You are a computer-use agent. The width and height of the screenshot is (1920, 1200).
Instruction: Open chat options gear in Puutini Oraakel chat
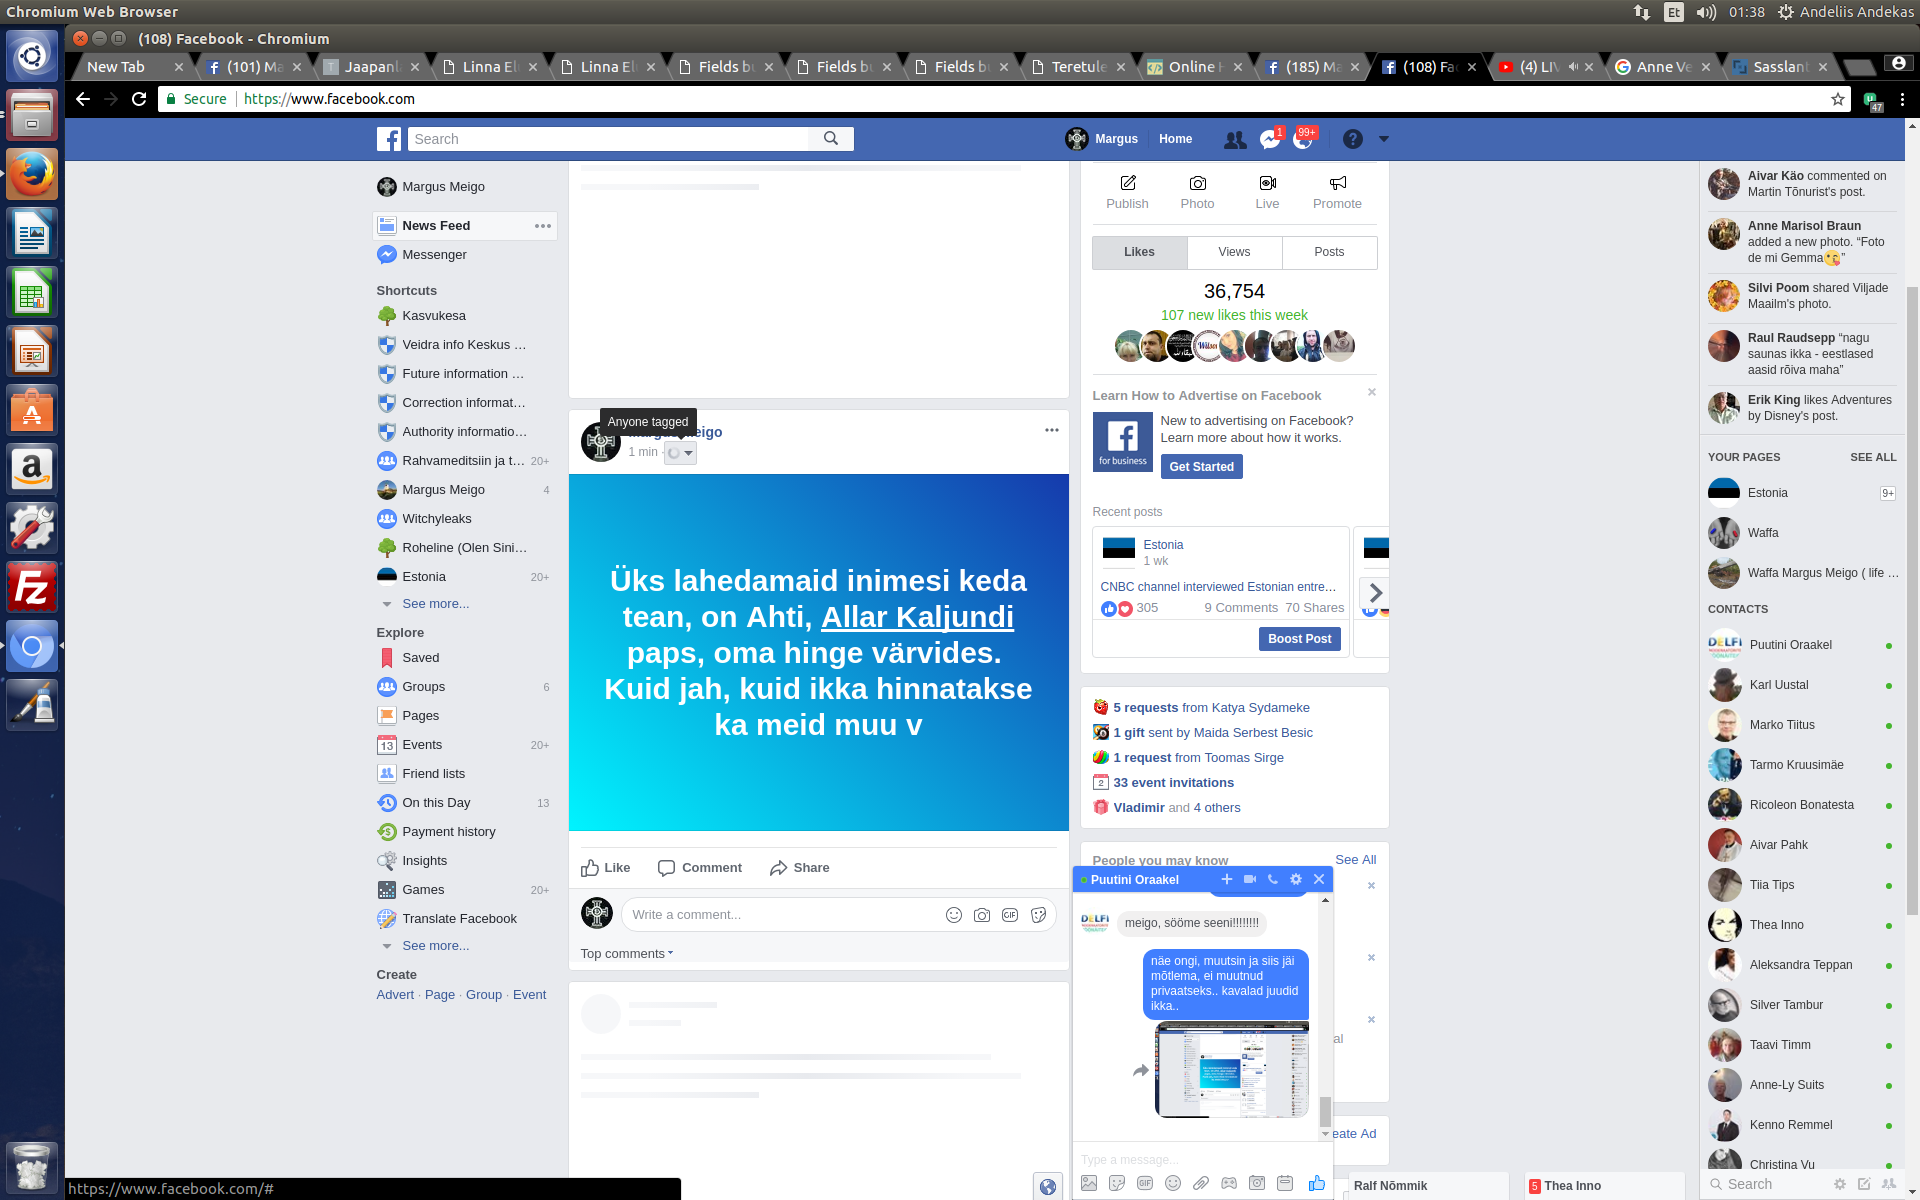1296,879
